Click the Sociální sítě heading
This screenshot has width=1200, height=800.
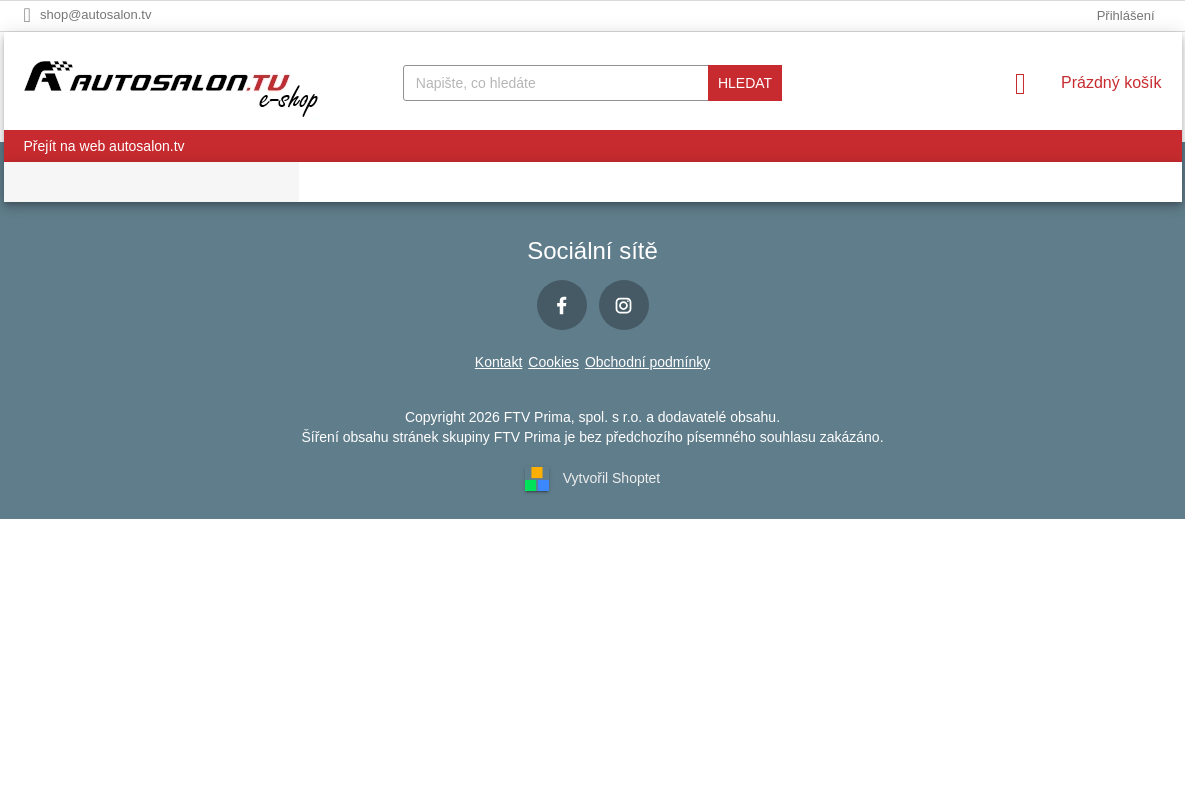click(x=592, y=251)
